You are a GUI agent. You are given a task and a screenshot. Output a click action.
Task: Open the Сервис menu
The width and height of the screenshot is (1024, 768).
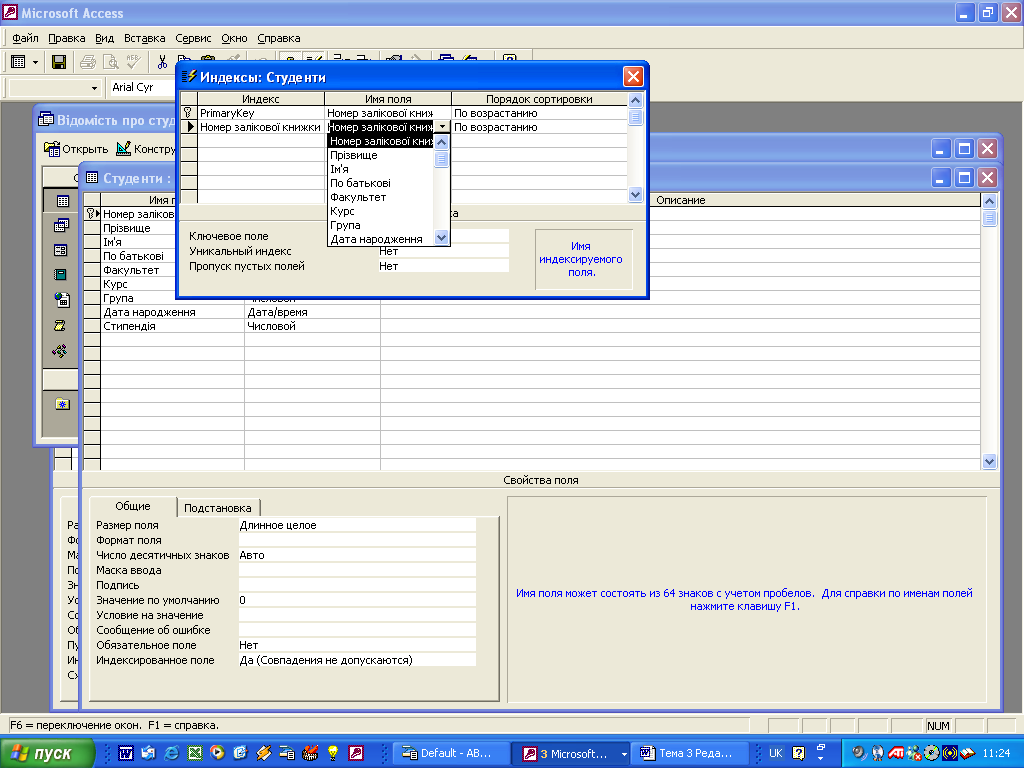tap(193, 38)
